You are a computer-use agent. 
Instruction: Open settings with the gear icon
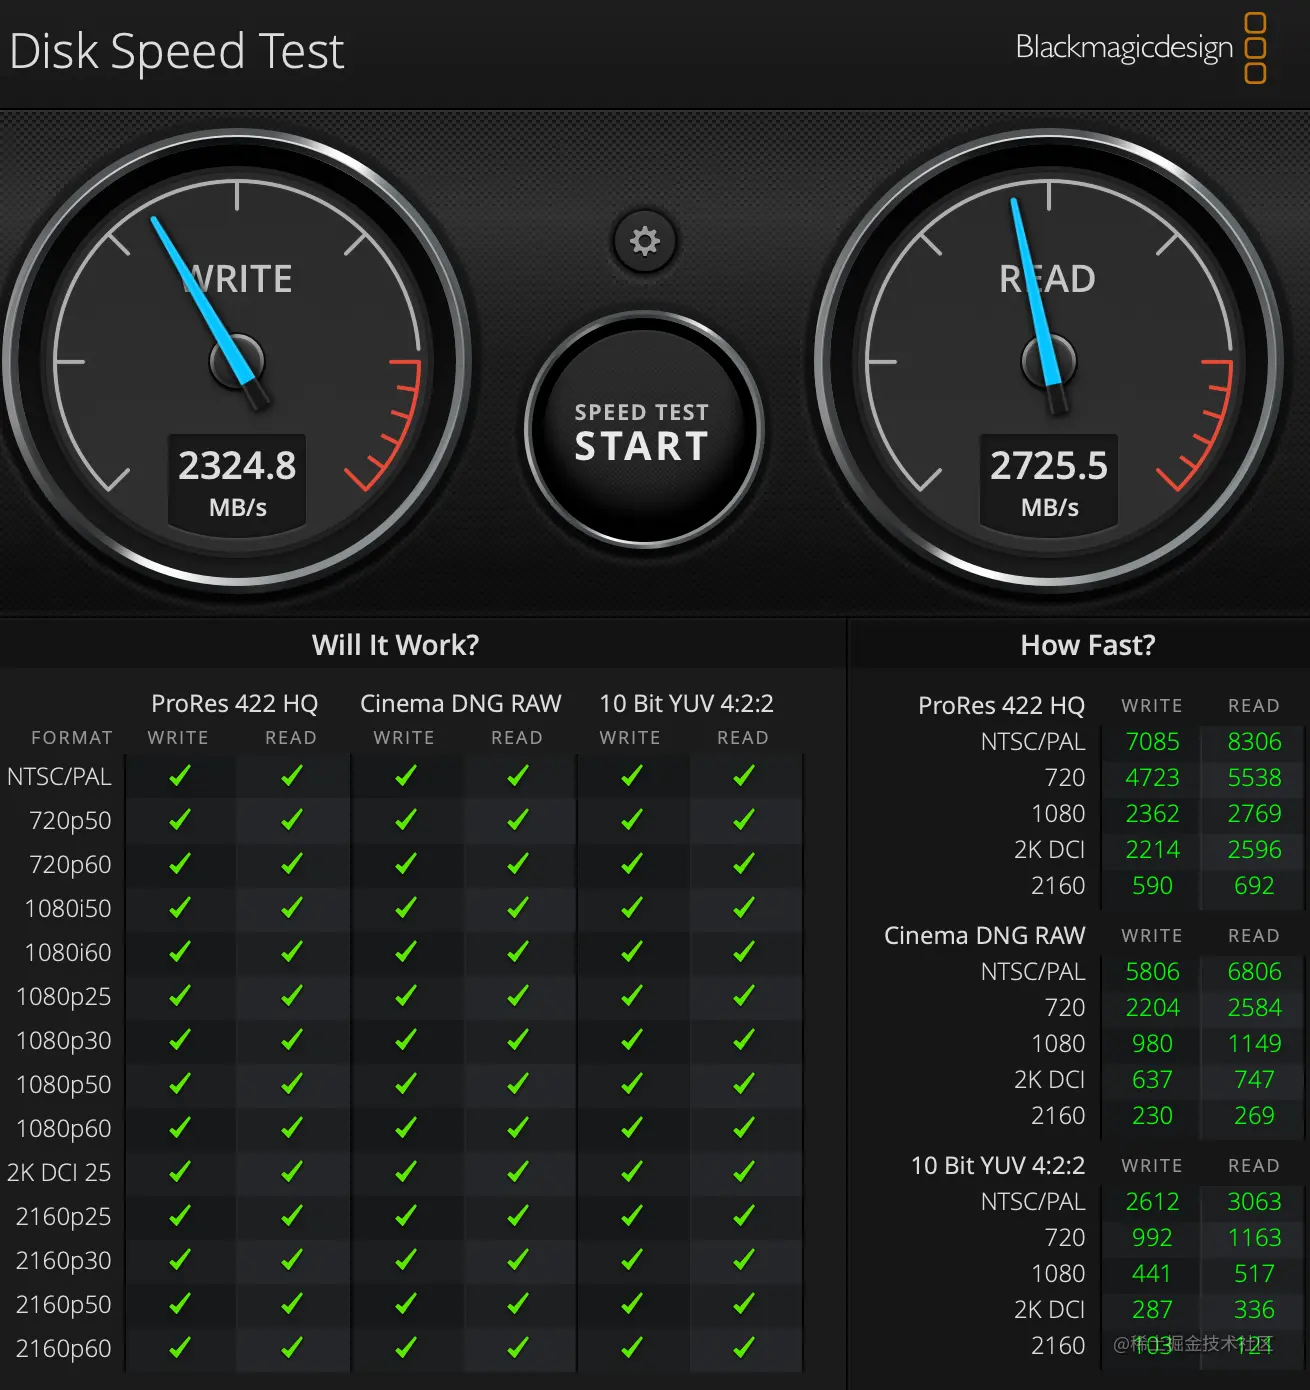[x=645, y=241]
